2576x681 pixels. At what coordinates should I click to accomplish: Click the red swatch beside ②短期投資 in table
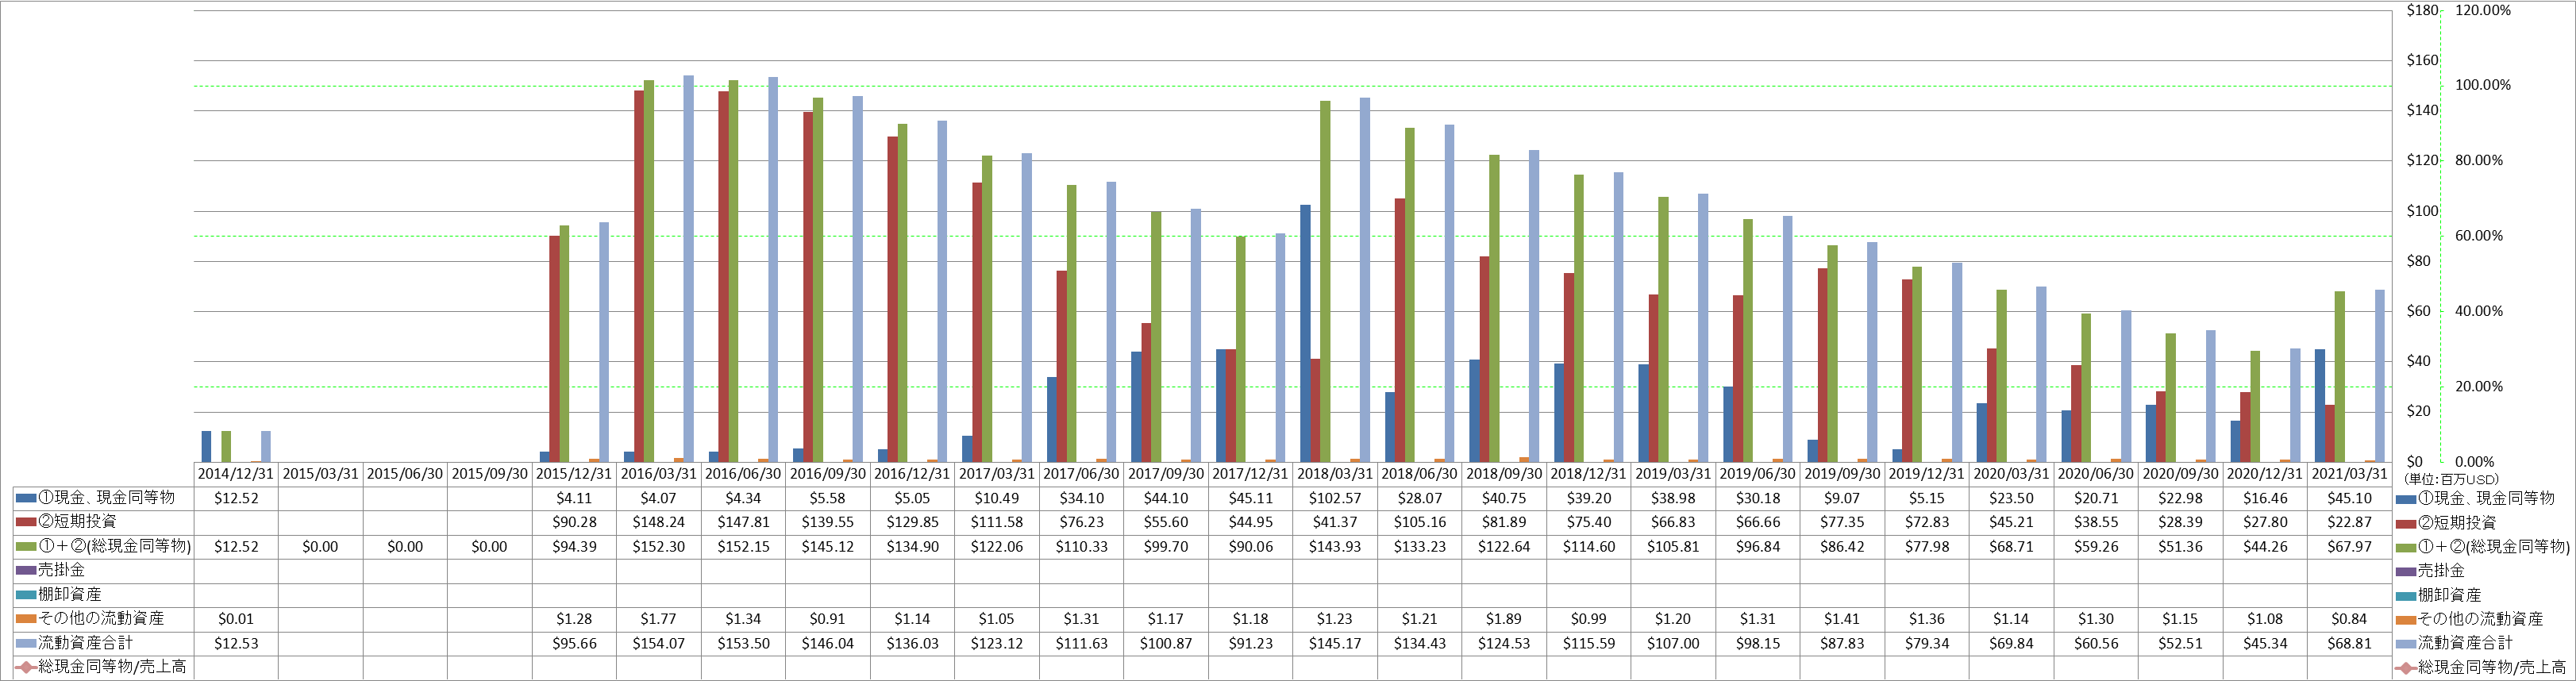27,522
